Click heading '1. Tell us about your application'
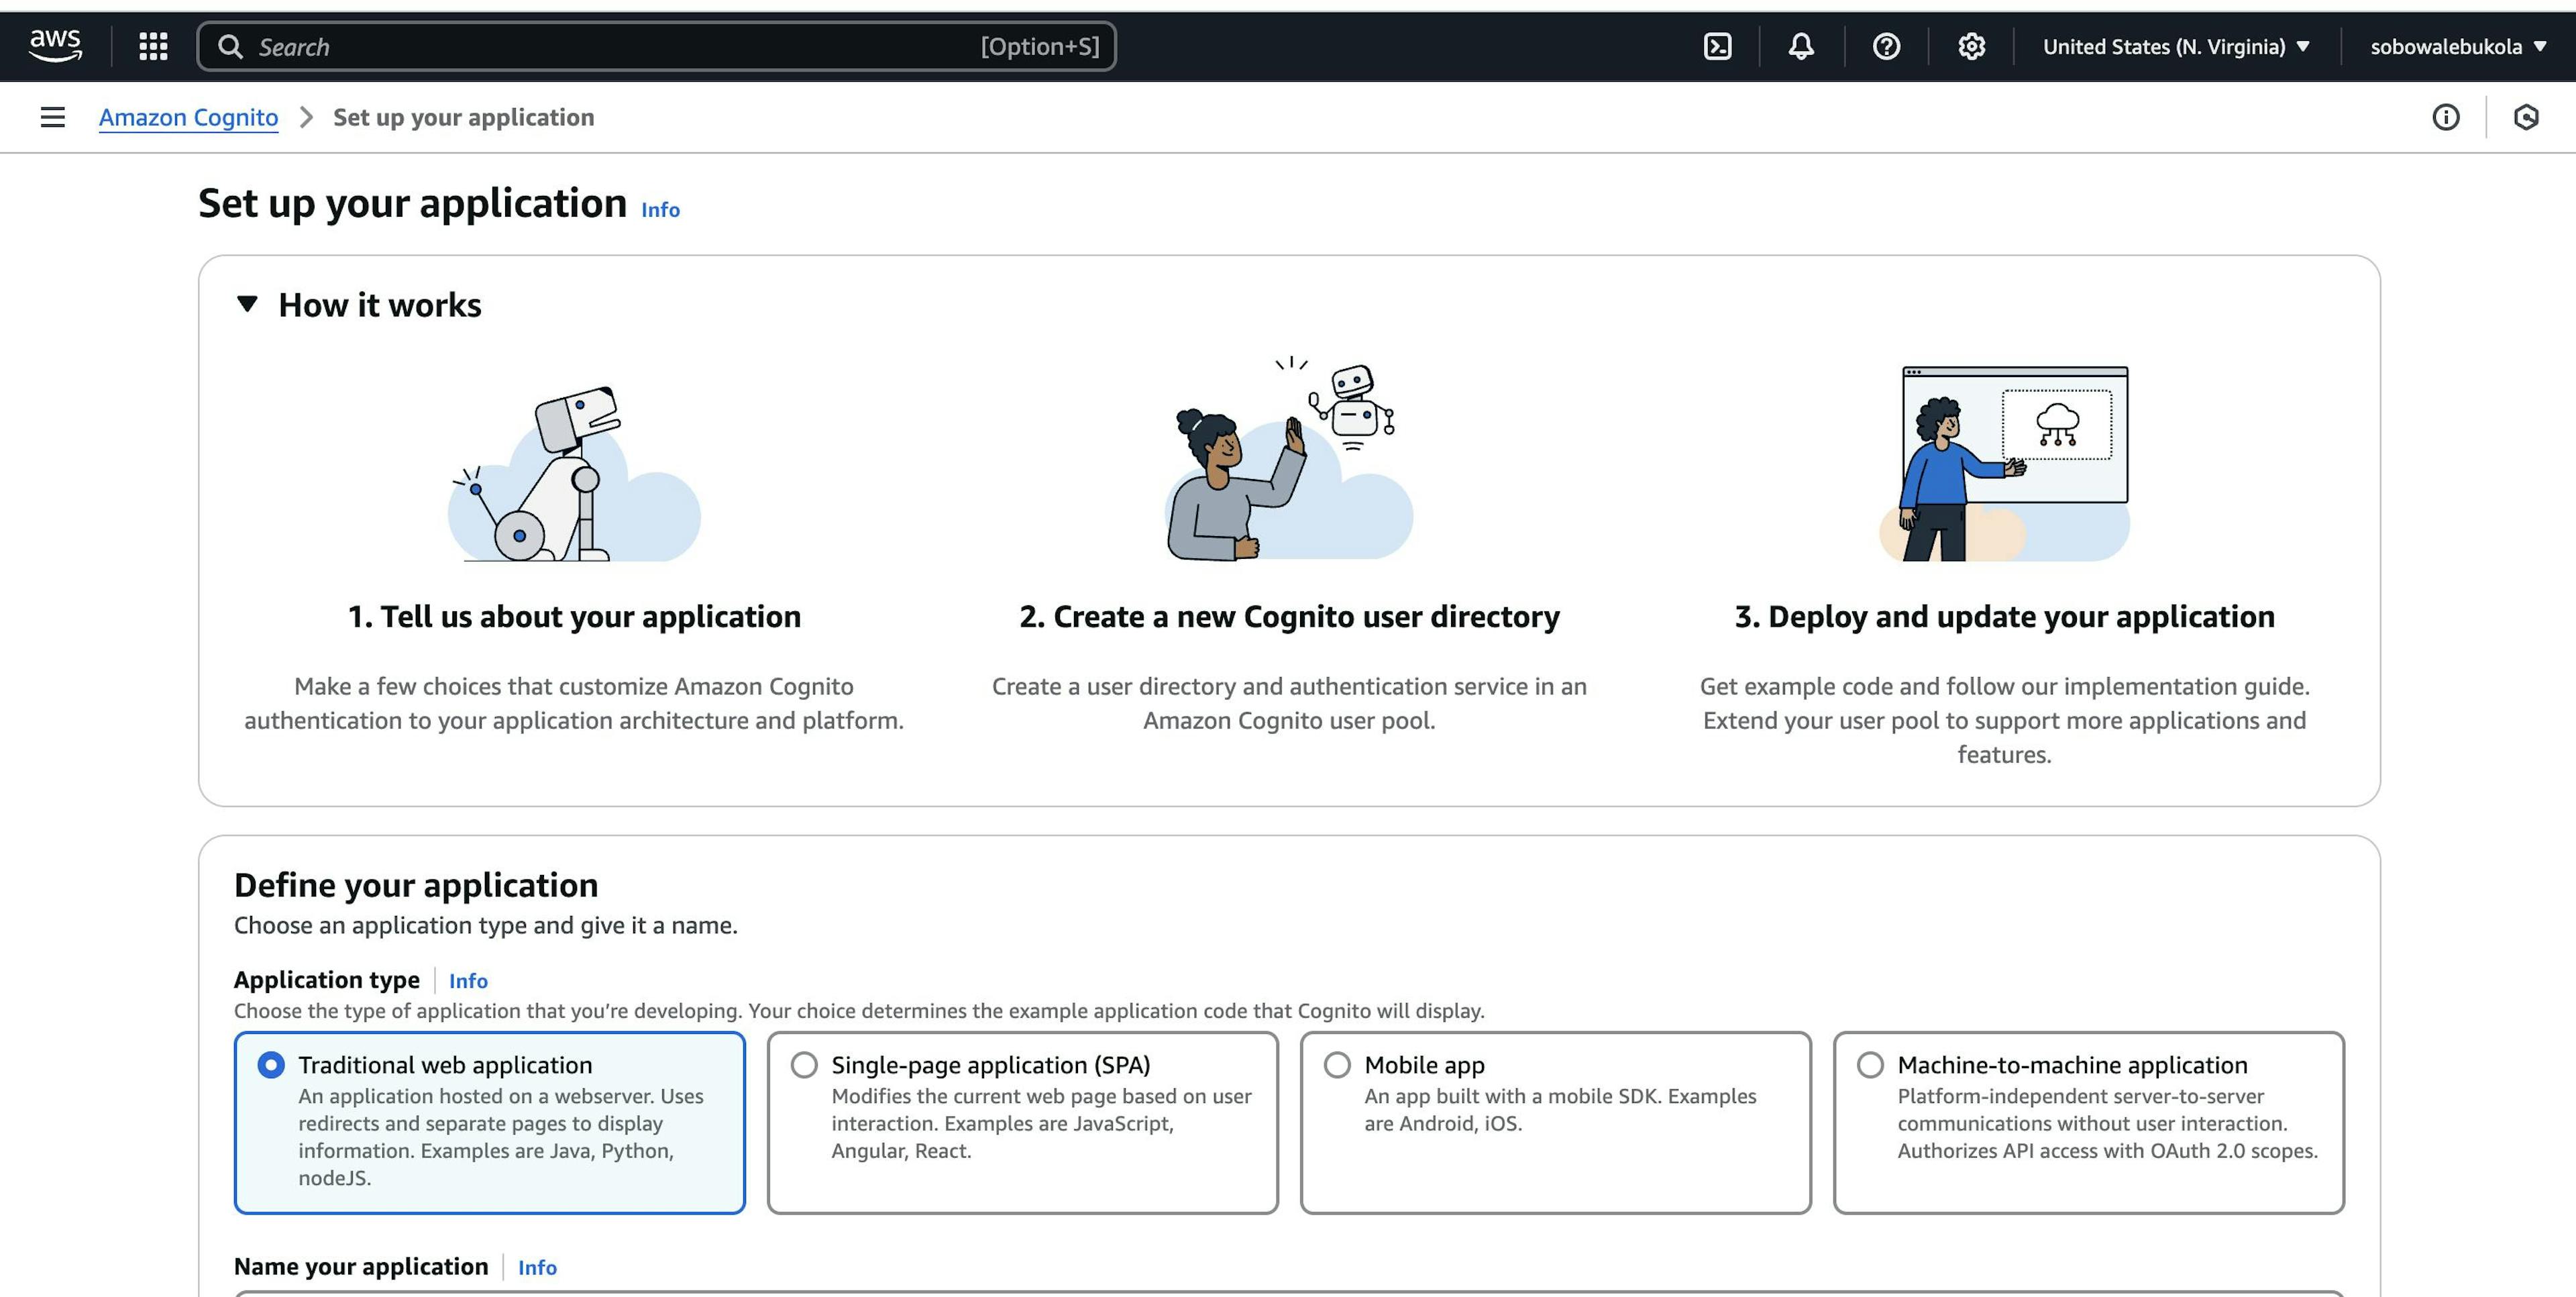Screen dimensions: 2576x1297 tap(574, 616)
